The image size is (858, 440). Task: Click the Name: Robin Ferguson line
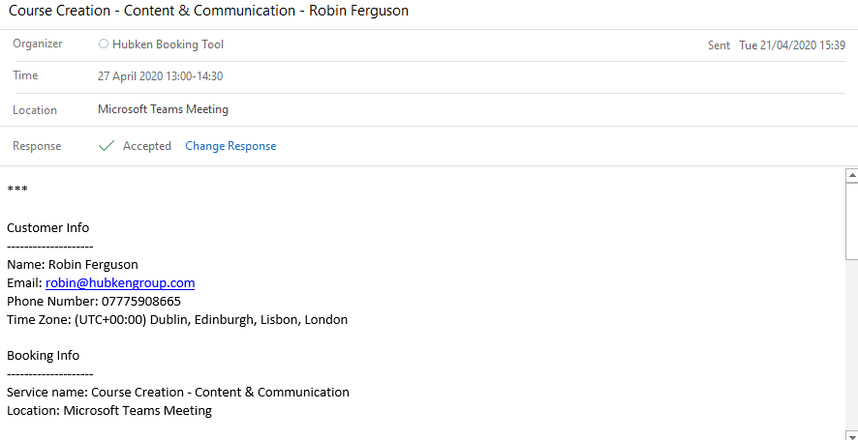point(72,265)
